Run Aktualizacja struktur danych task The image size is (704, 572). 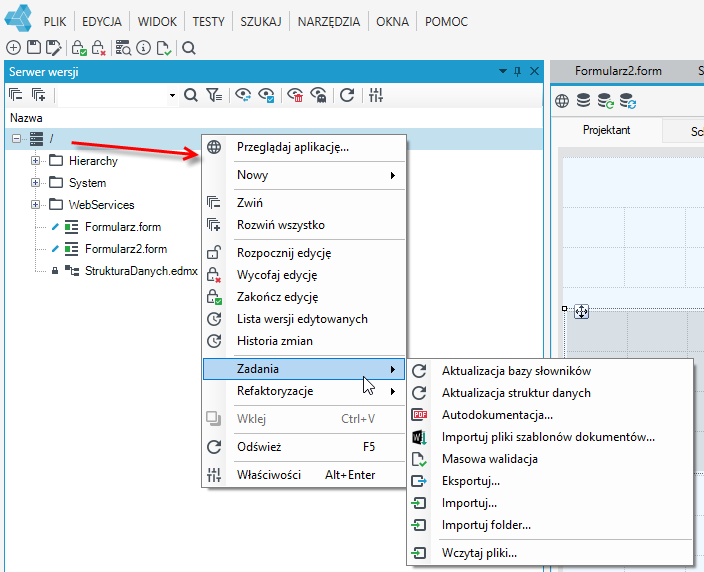pos(550,393)
